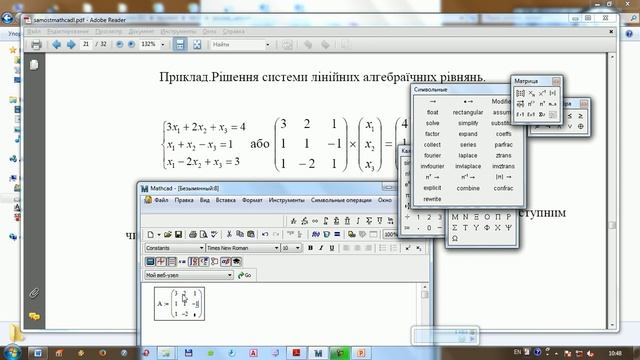Open Mathcad Вставка menu
This screenshot has height=360, width=640.
point(225,200)
